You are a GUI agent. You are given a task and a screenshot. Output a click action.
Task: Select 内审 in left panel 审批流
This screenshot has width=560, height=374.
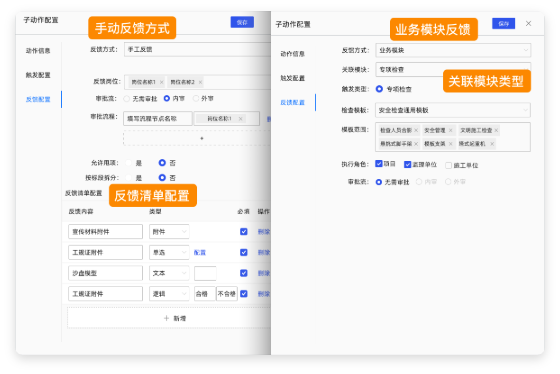(166, 98)
